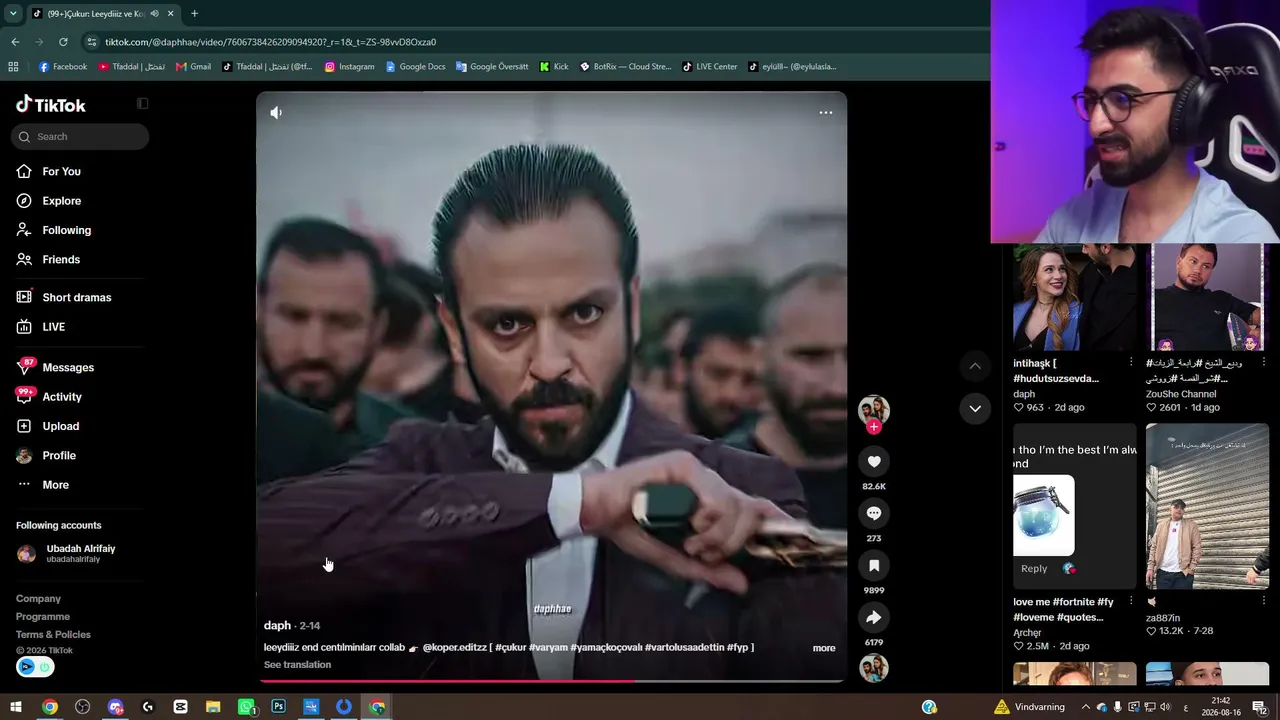
Task: Open WhatsApp from the taskbar
Action: (246, 707)
